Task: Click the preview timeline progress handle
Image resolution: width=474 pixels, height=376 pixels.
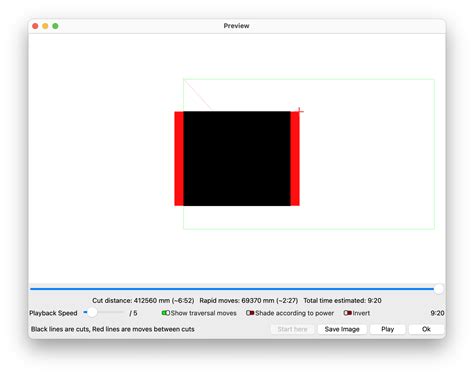Action: [439, 289]
